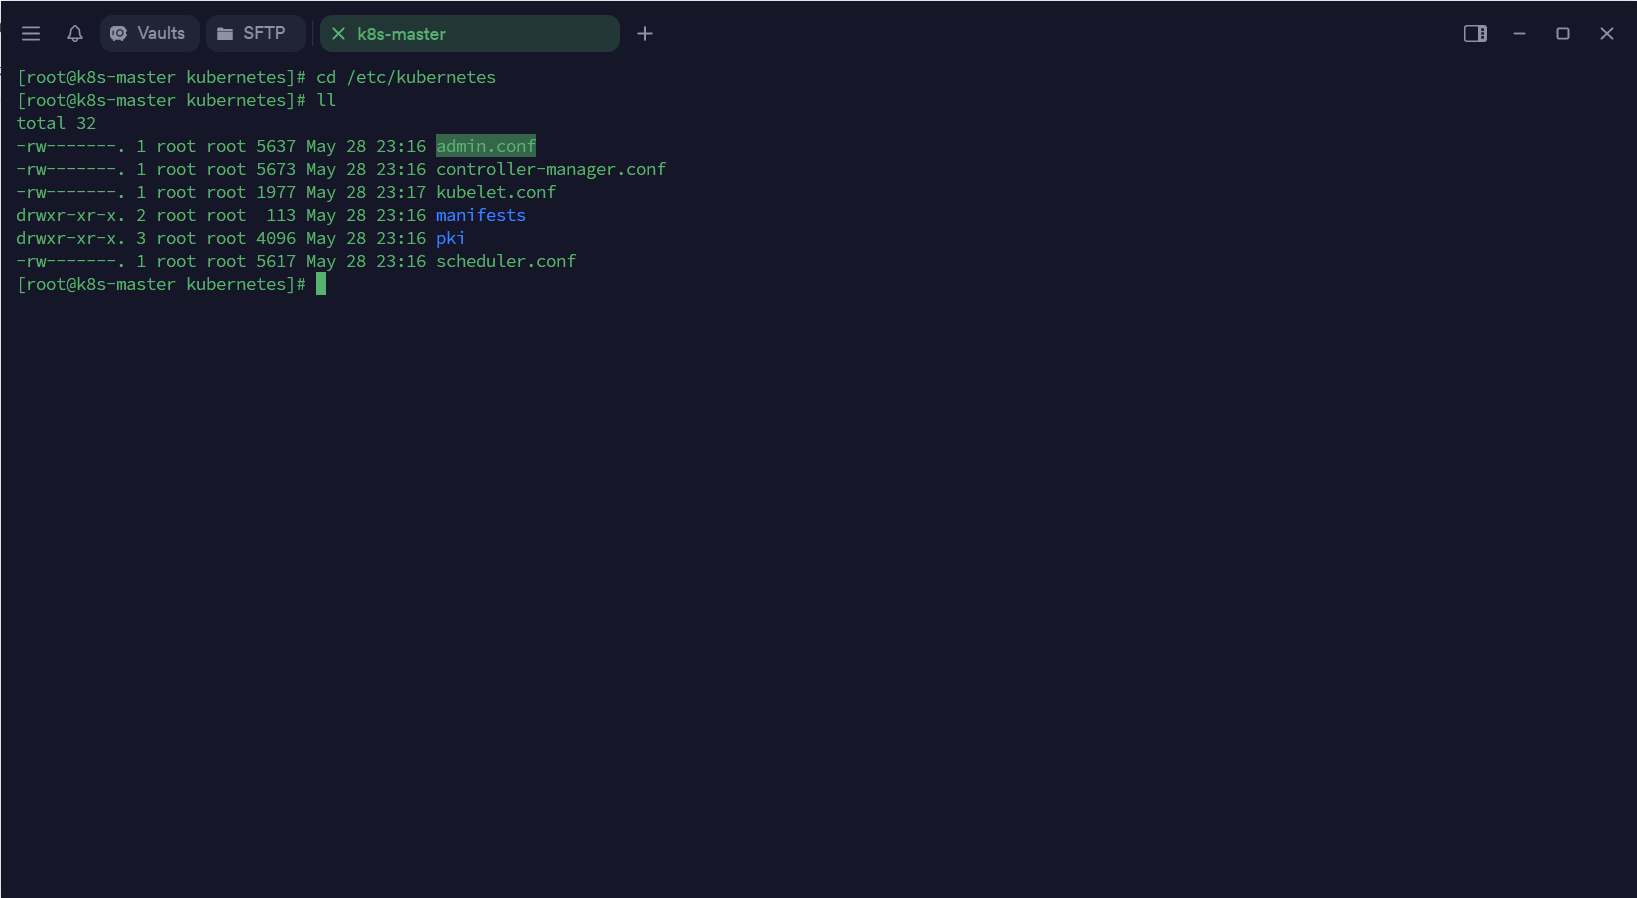The height and width of the screenshot is (898, 1637).
Task: Minimize the terminal window
Action: 1519,34
